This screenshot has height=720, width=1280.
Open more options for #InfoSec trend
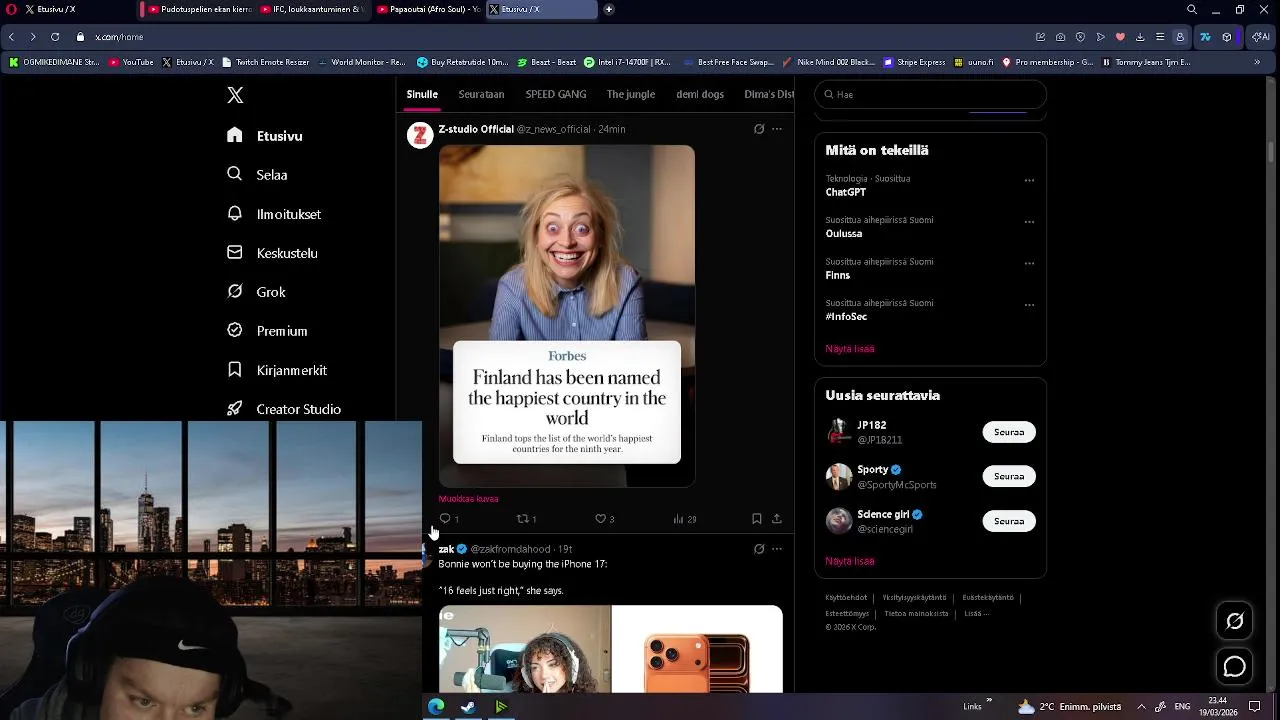pyautogui.click(x=1029, y=305)
